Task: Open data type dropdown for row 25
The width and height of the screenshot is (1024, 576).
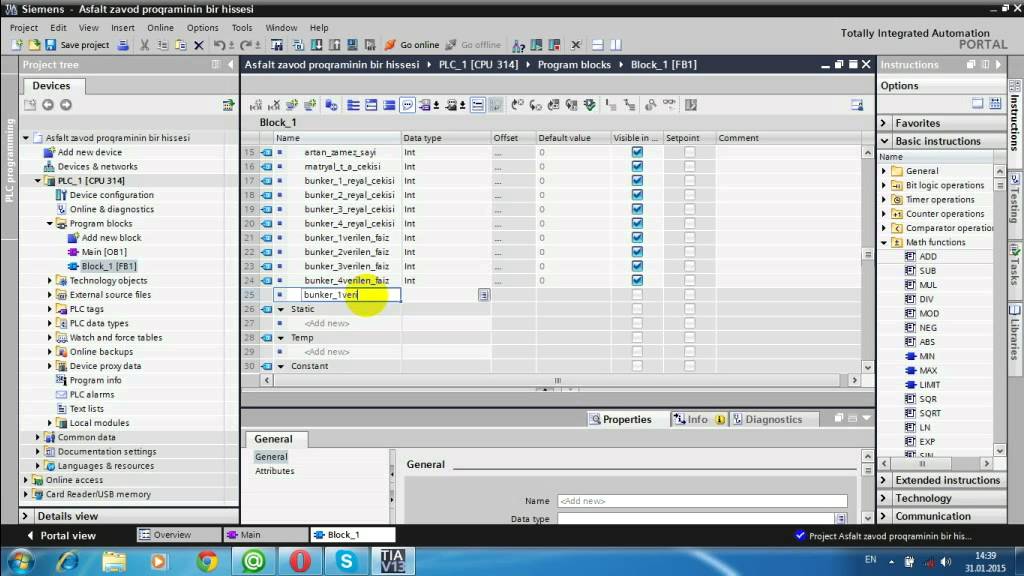Action: point(484,295)
